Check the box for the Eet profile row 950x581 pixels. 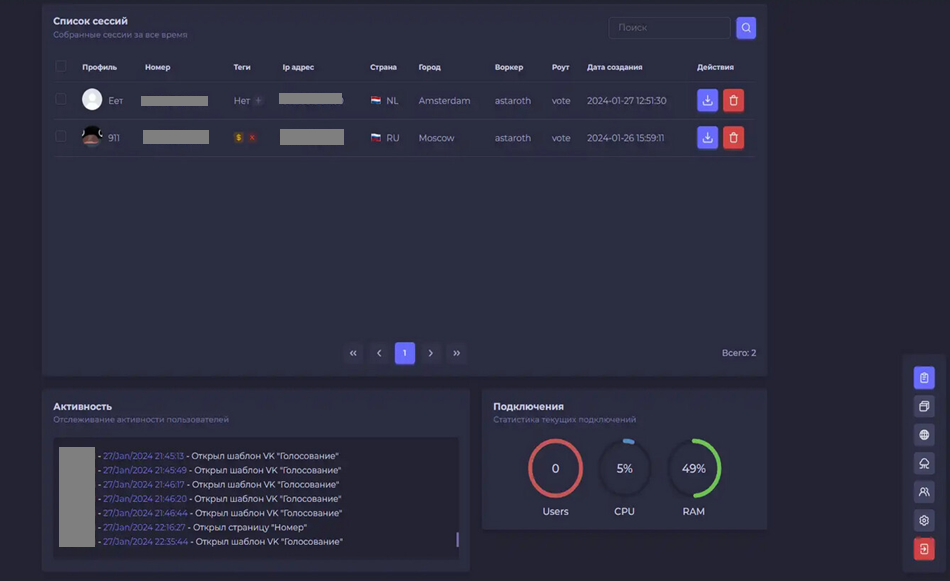(61, 100)
